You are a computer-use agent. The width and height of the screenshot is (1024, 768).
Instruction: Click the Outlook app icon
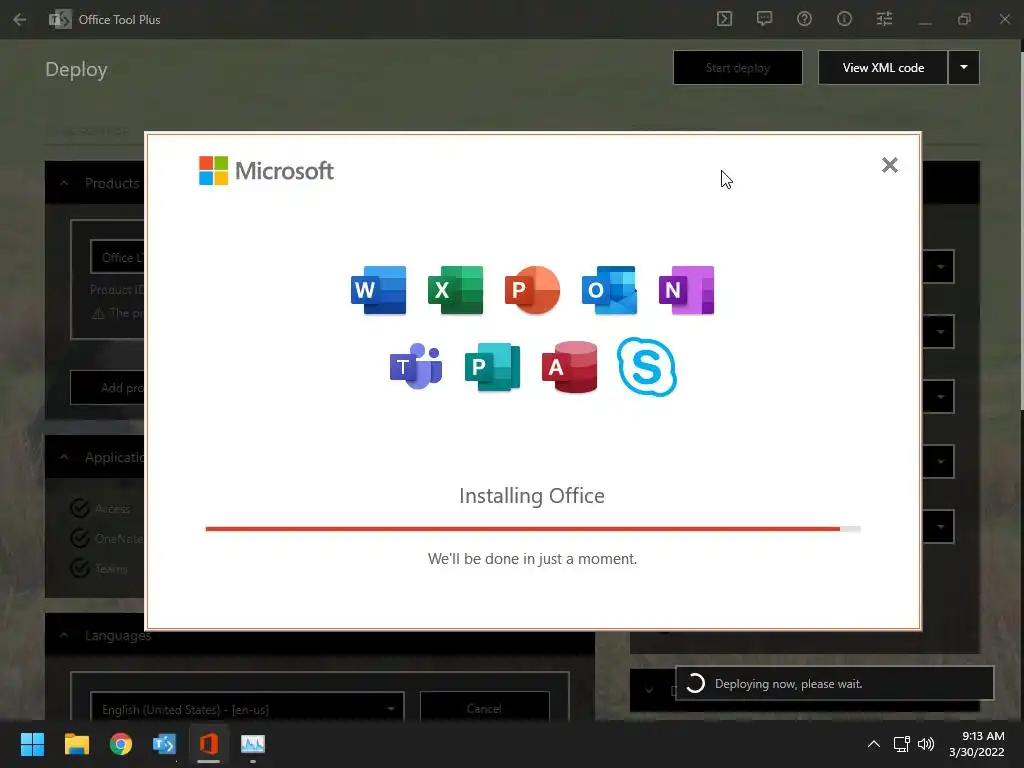tap(609, 290)
